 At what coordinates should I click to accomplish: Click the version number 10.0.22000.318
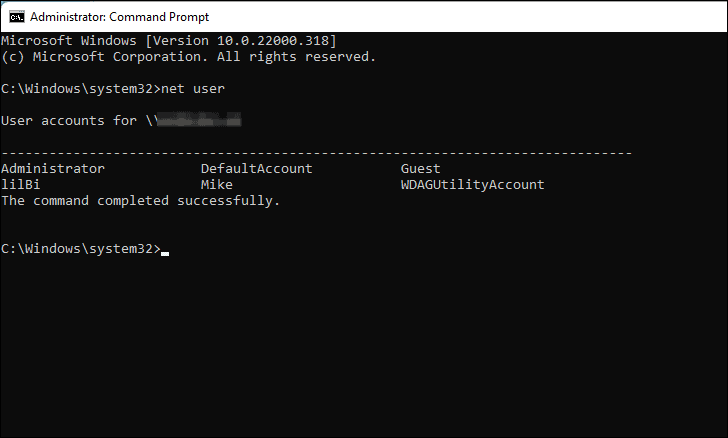282,39
